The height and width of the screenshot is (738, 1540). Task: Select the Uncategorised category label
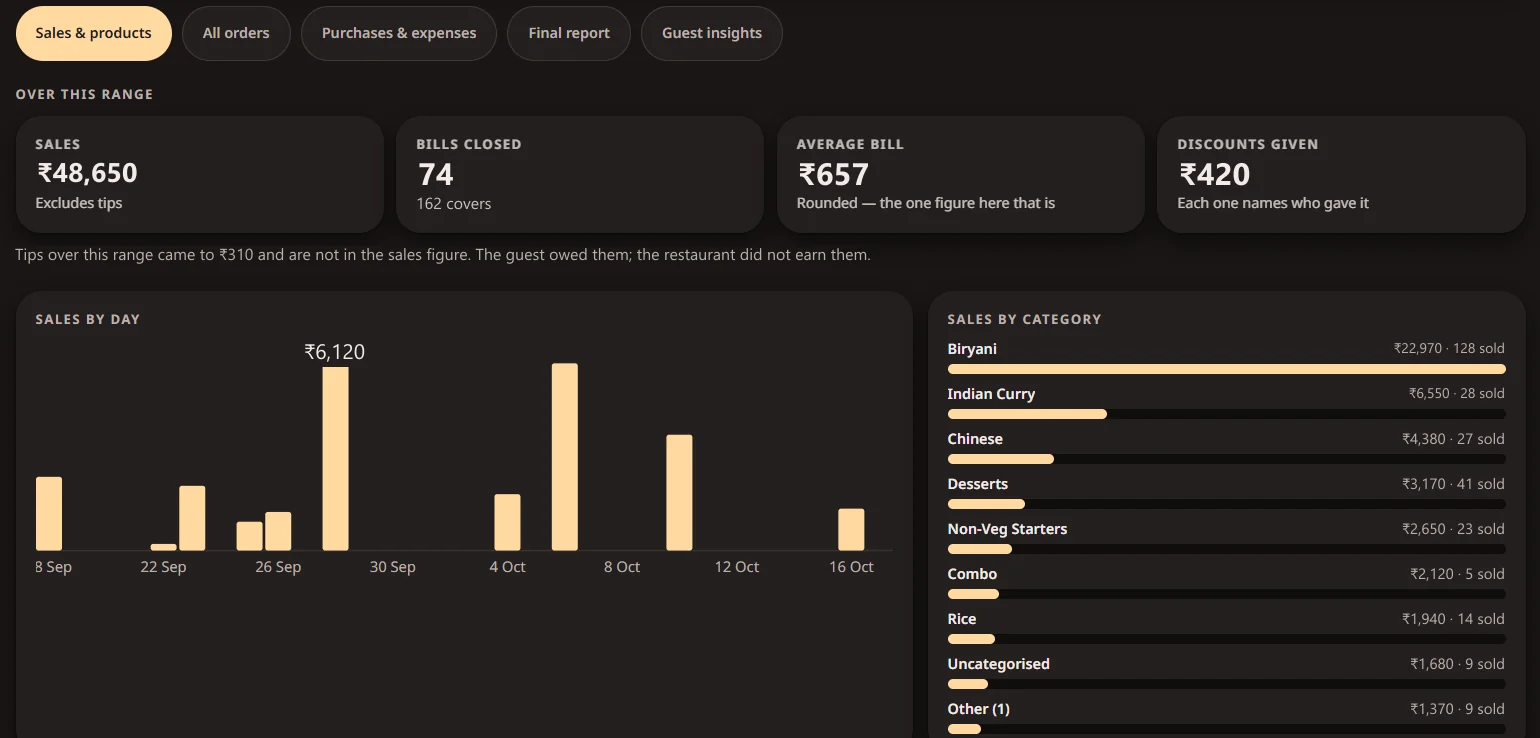pos(998,664)
